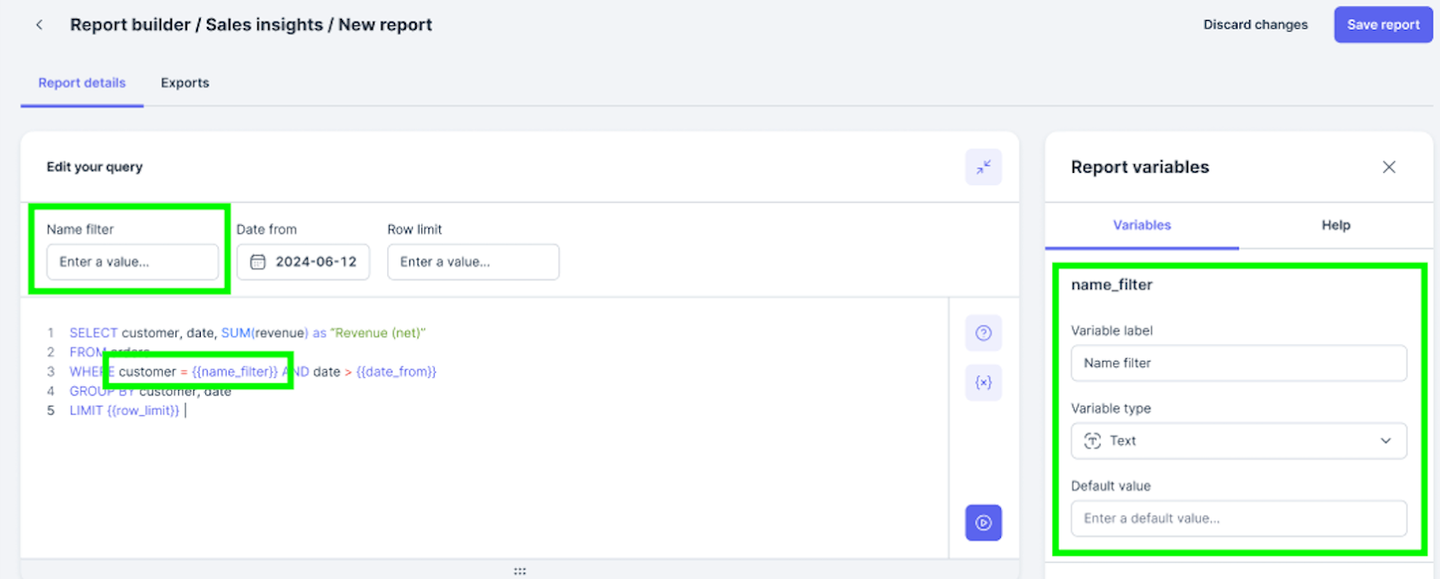
Task: Click Save report button
Action: 1383,25
